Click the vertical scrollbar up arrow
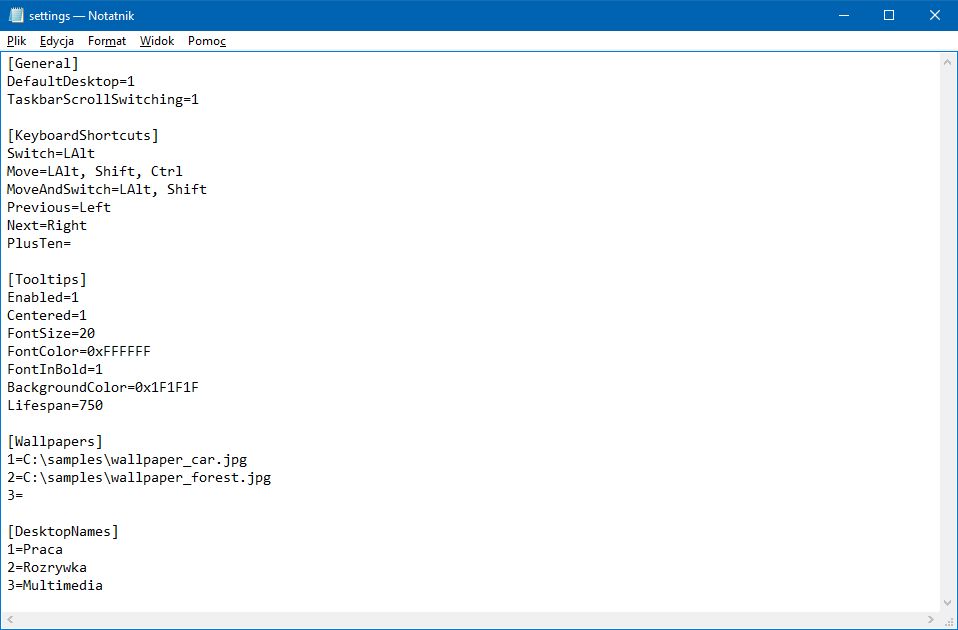The image size is (958, 630). click(x=948, y=62)
